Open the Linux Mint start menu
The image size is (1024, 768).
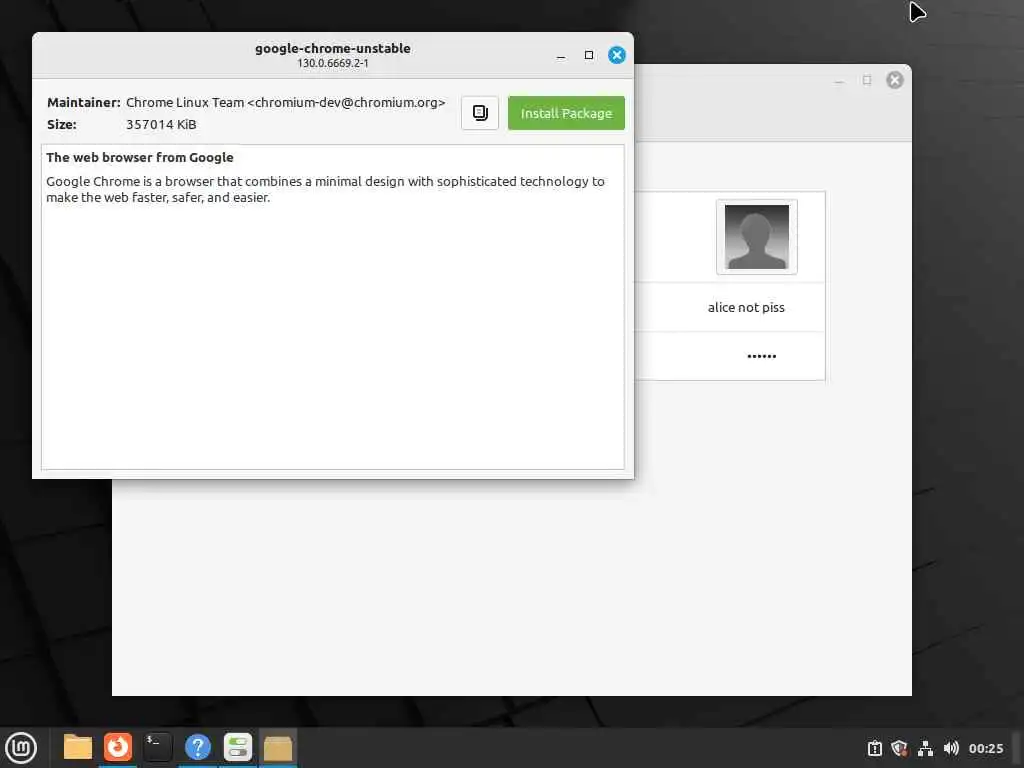click(x=21, y=747)
